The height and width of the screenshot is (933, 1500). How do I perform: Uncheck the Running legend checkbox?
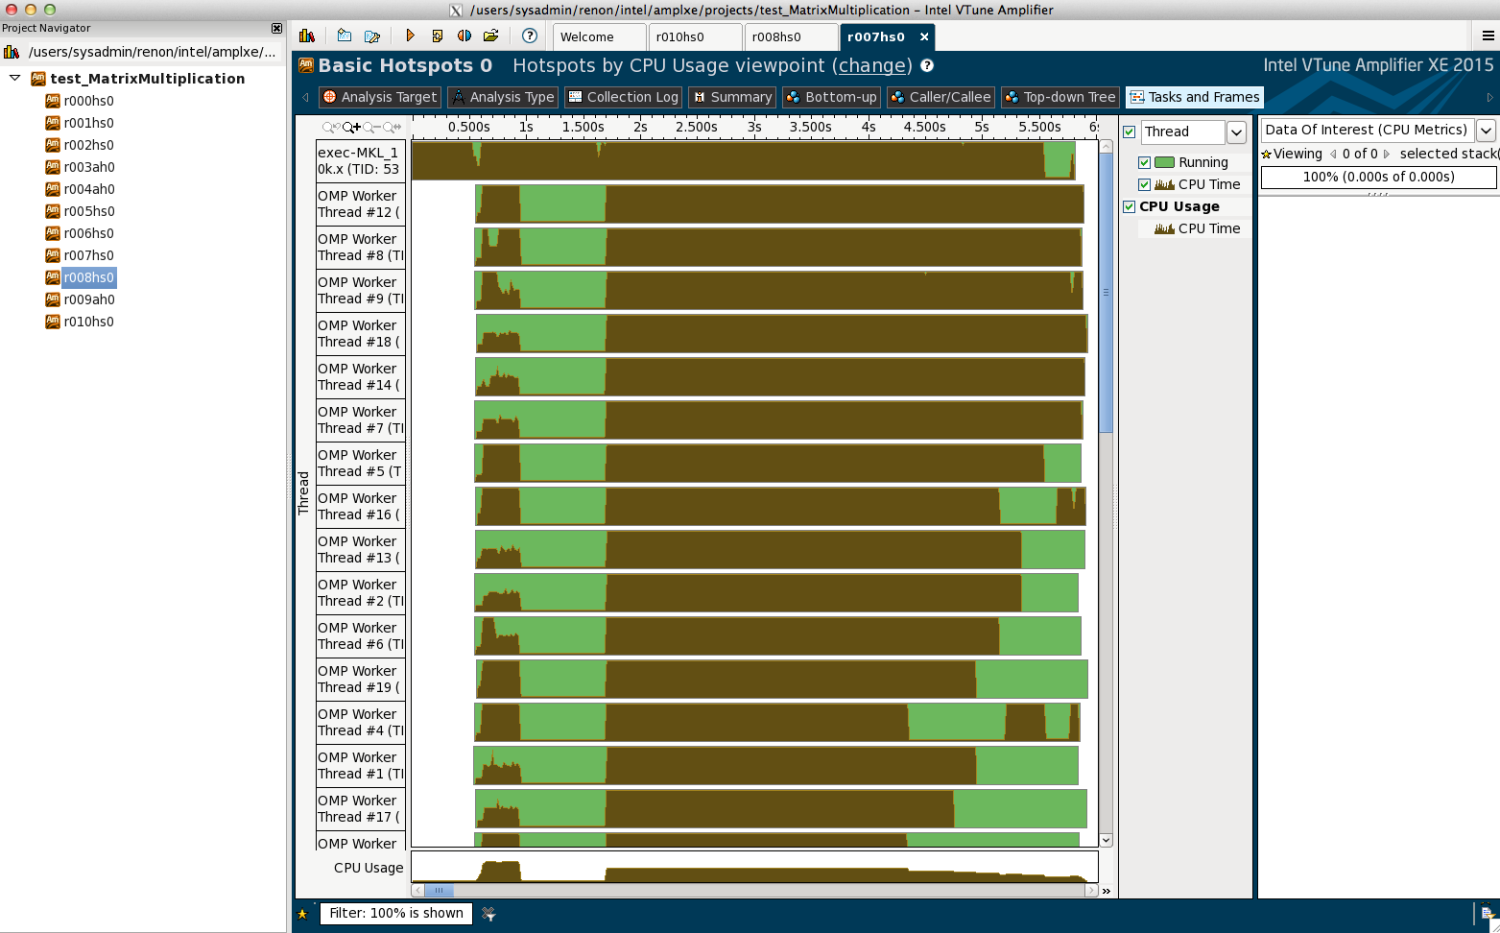pos(1144,162)
